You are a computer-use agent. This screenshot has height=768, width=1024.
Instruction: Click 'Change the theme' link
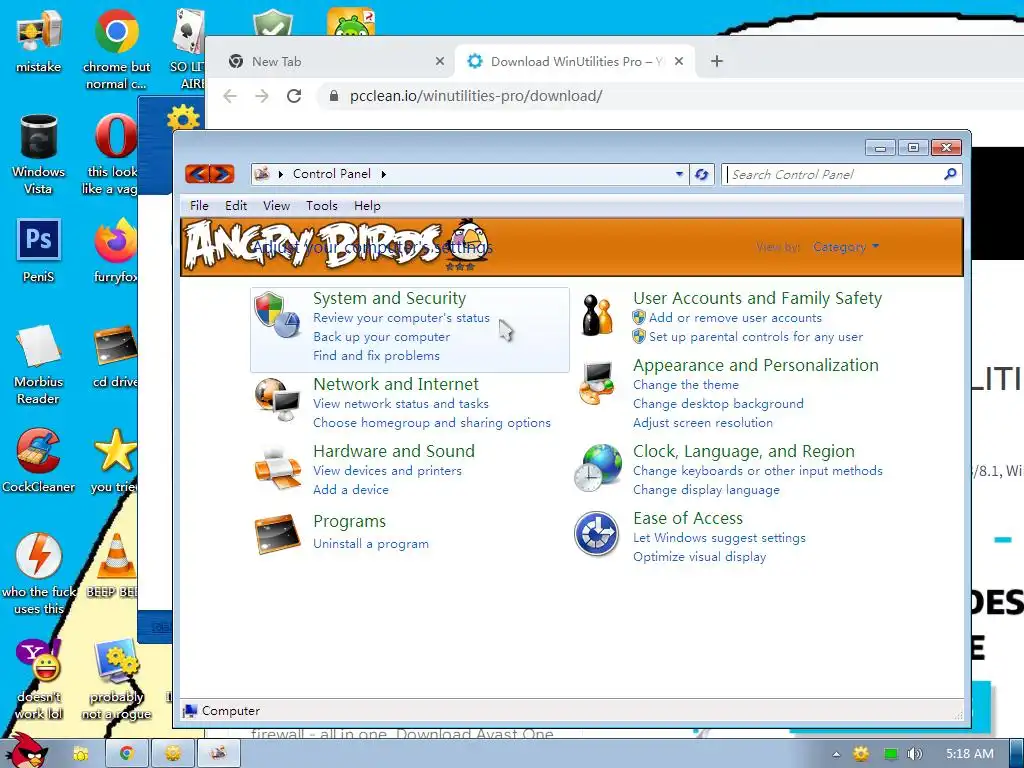(686, 385)
